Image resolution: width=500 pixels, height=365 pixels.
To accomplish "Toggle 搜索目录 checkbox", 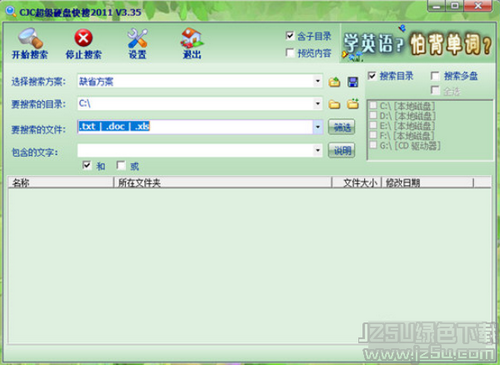I will click(372, 76).
